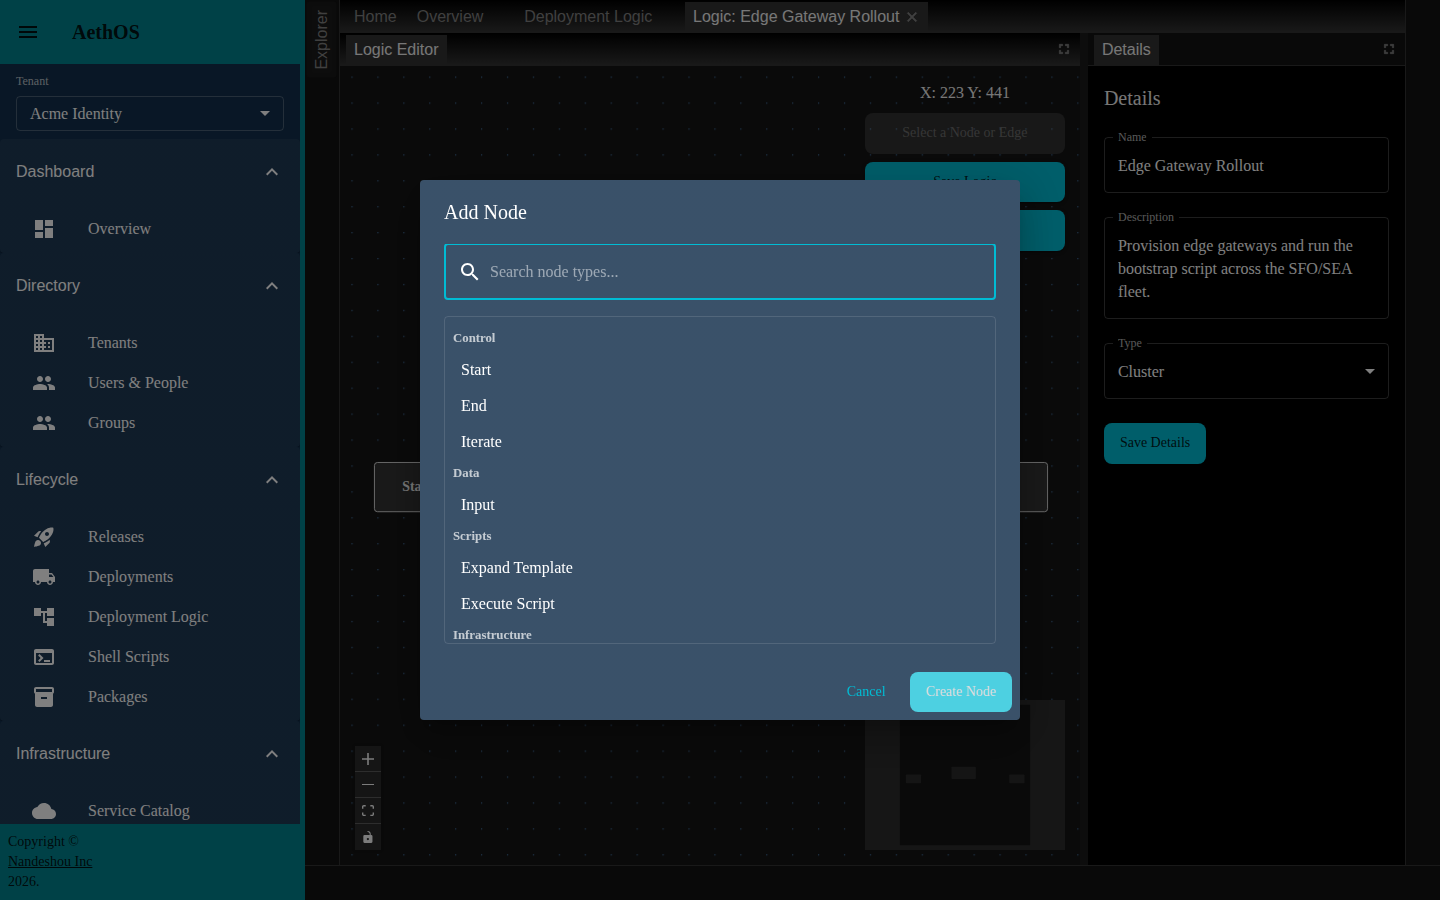1440x900 pixels.
Task: Click the Description text area
Action: (x=1246, y=268)
